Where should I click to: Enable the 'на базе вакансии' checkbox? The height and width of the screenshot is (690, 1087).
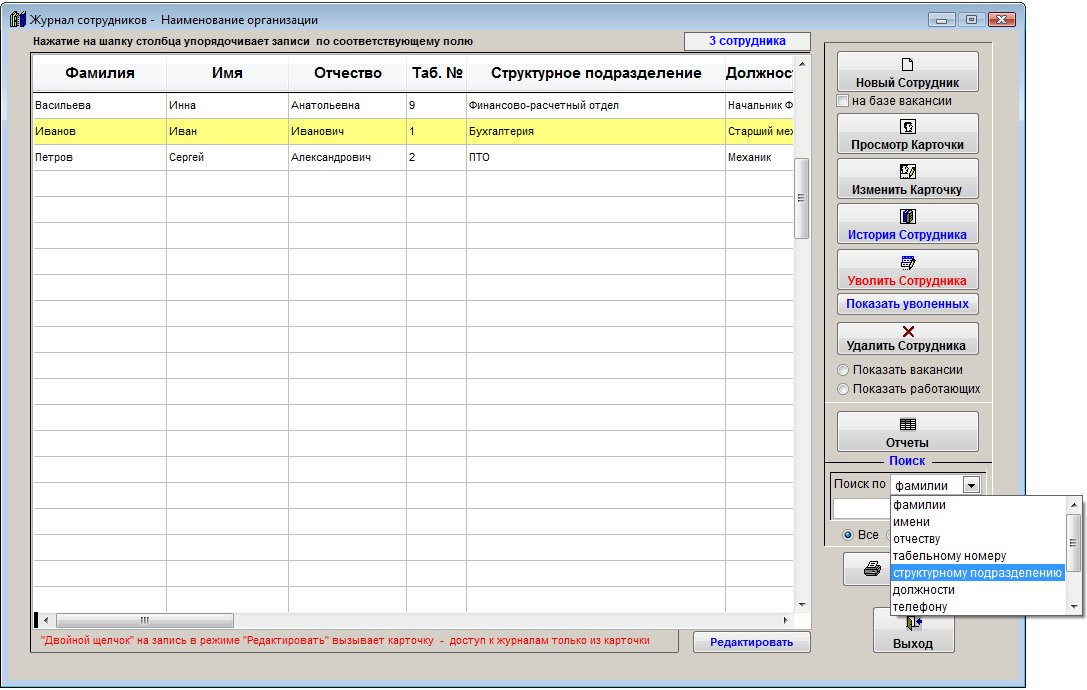[x=843, y=101]
